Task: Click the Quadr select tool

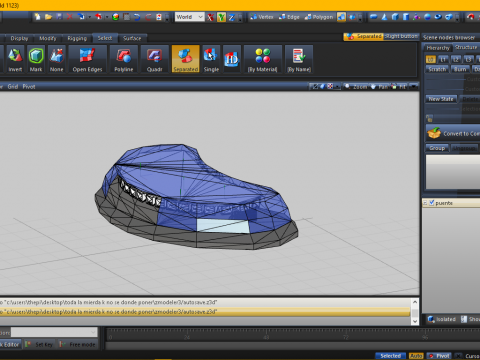Action: [x=154, y=59]
